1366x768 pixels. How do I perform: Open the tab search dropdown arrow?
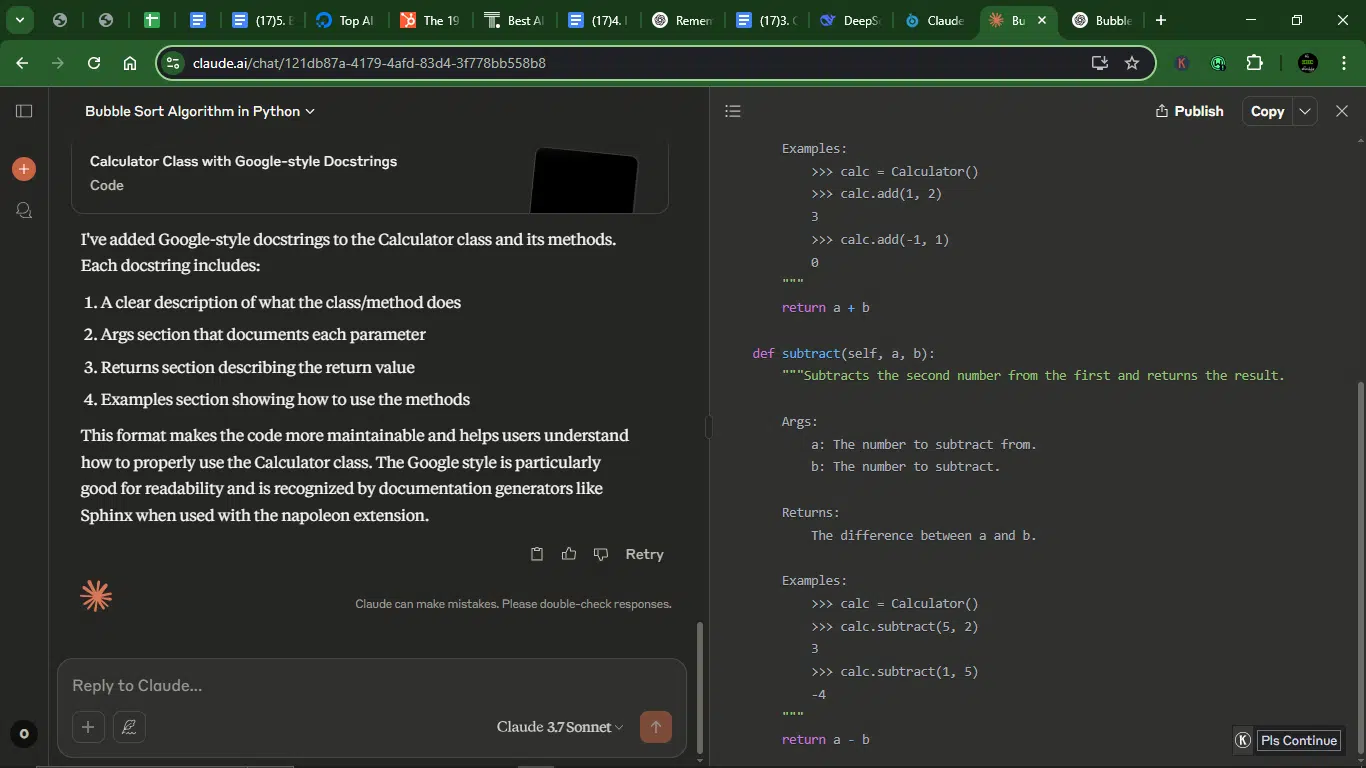click(19, 20)
